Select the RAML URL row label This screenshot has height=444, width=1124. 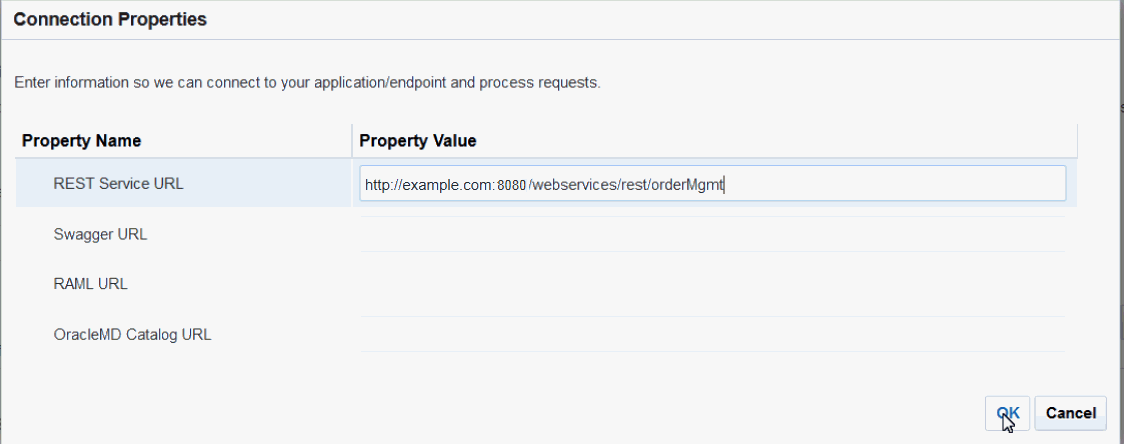click(x=90, y=283)
